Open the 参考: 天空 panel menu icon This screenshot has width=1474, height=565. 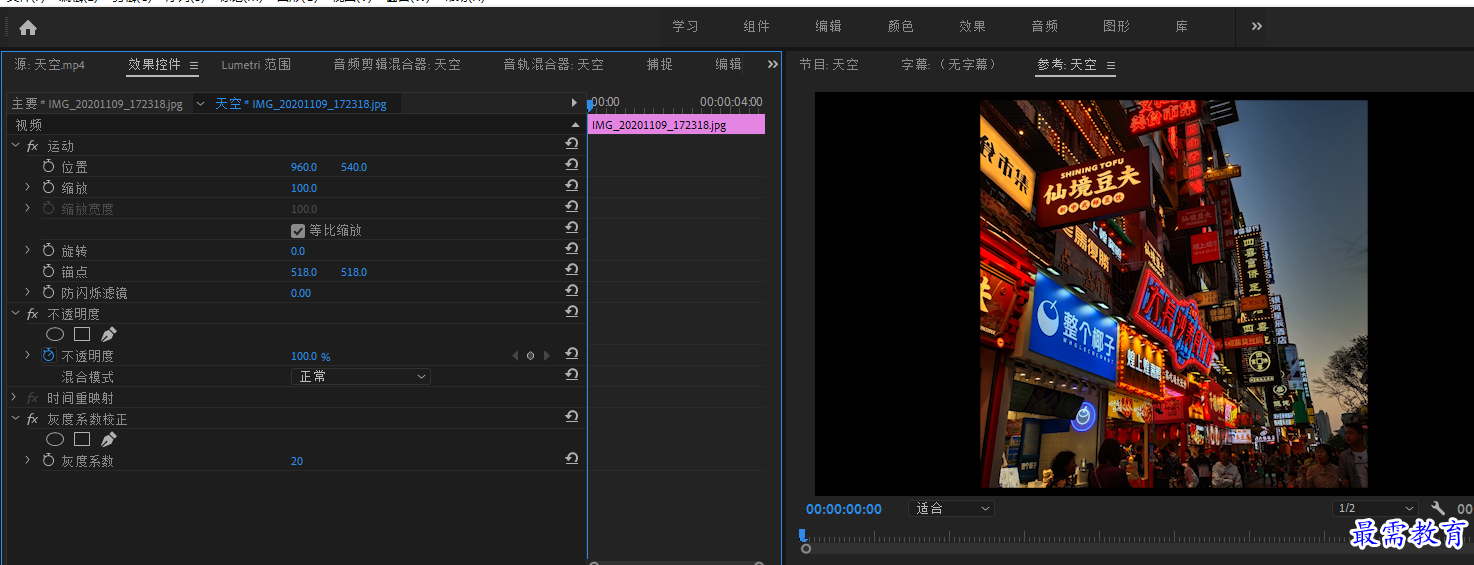tap(1110, 65)
